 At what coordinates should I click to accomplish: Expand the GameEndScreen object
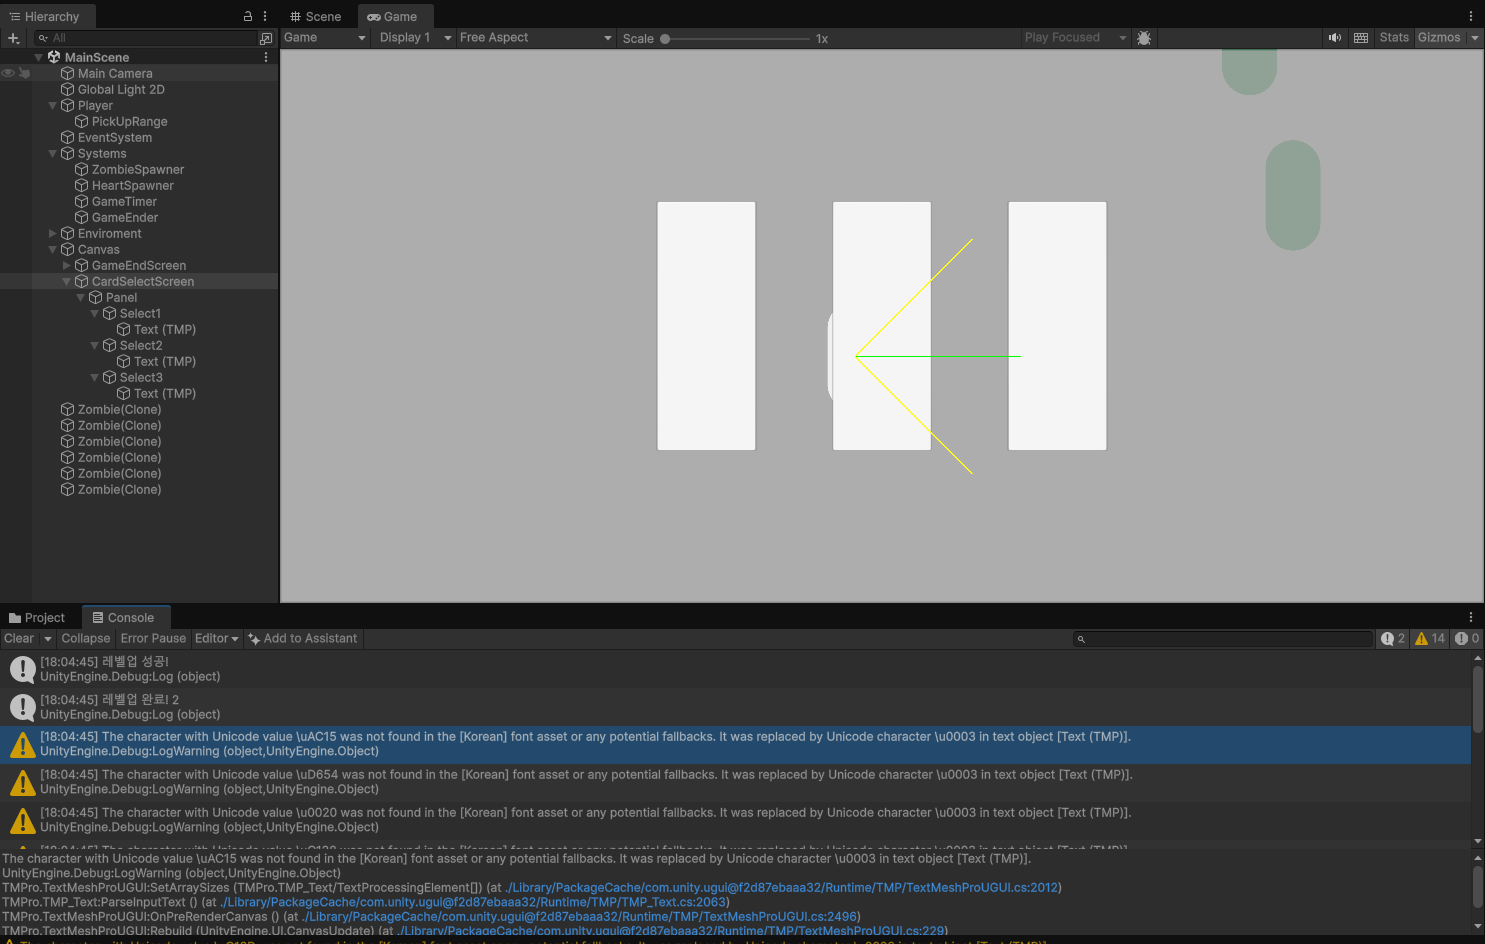click(x=67, y=265)
